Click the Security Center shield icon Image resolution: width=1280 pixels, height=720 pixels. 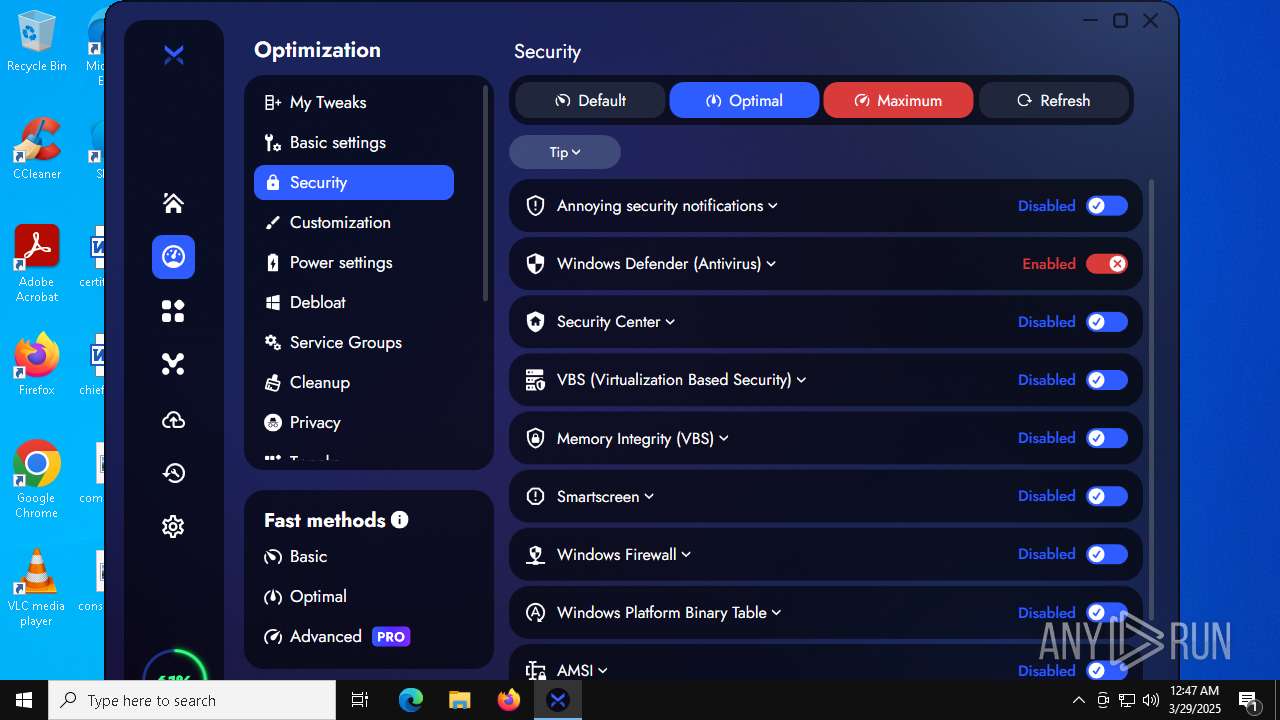pyautogui.click(x=535, y=322)
